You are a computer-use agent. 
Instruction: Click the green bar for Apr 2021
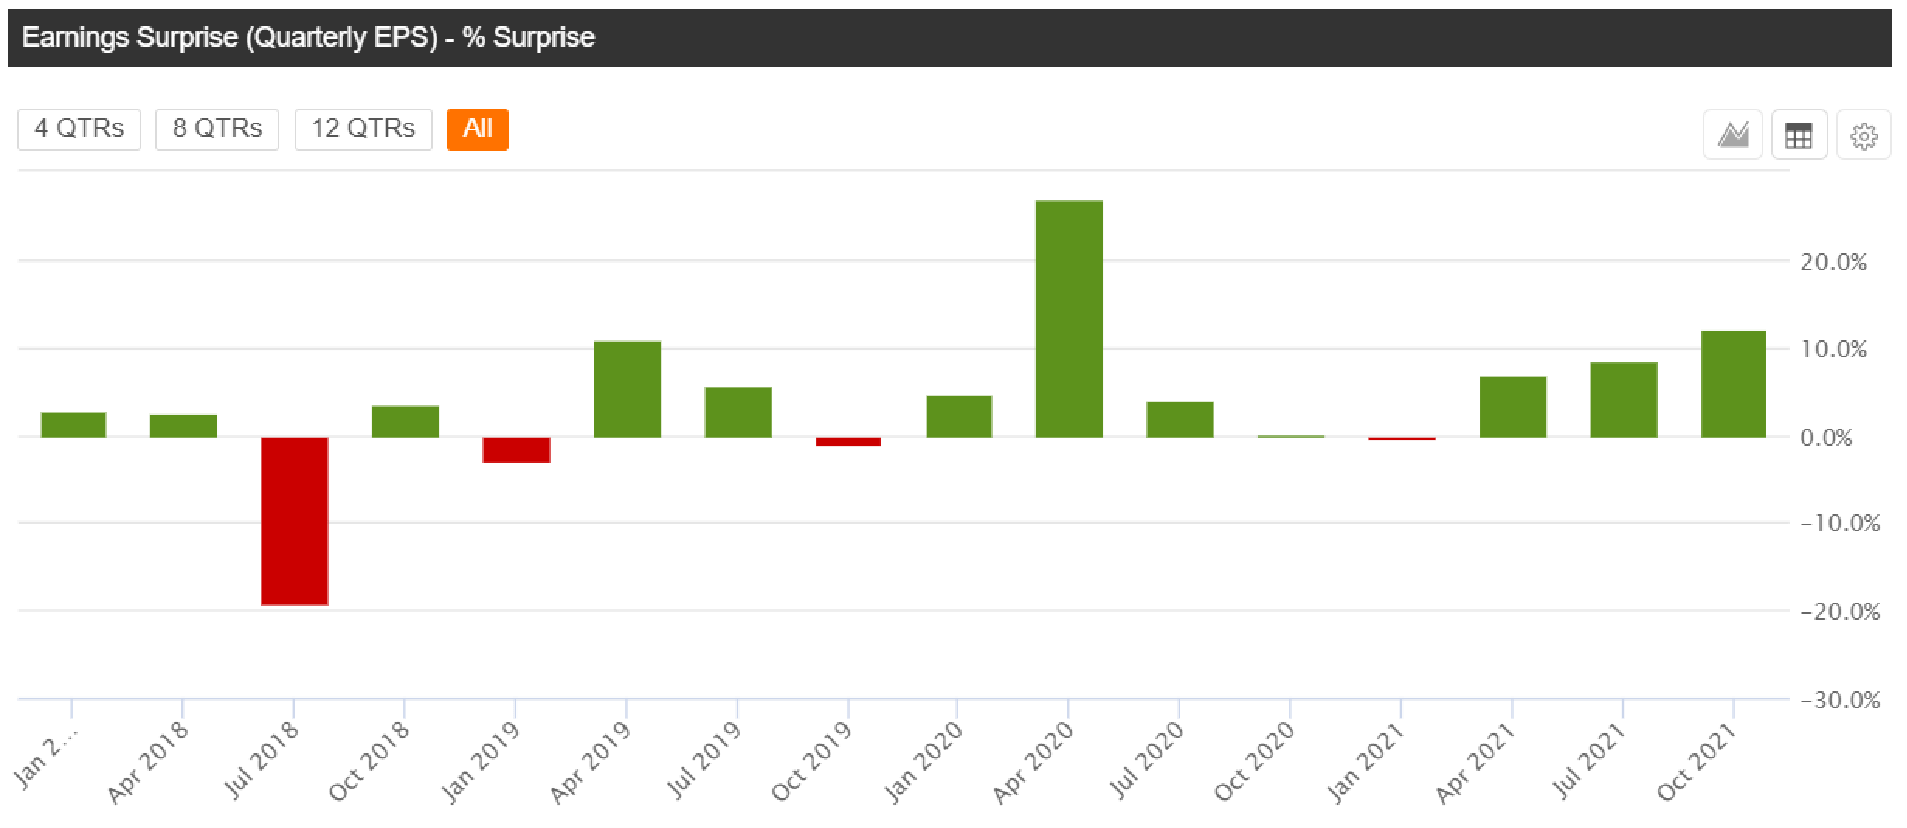point(1512,405)
